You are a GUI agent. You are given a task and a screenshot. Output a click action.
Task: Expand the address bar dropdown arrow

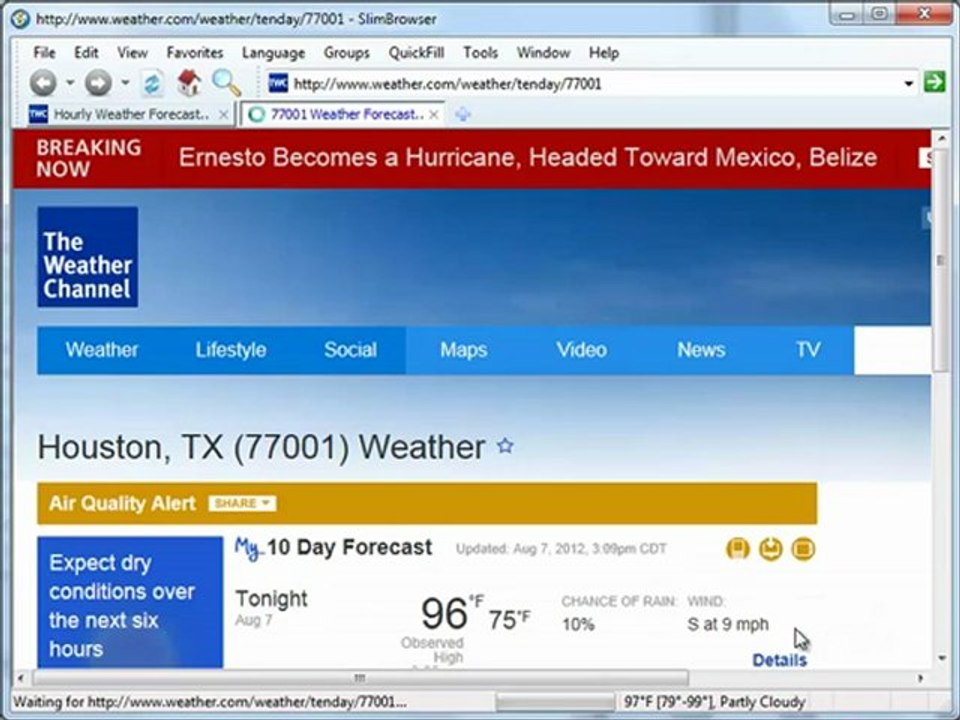click(x=909, y=83)
